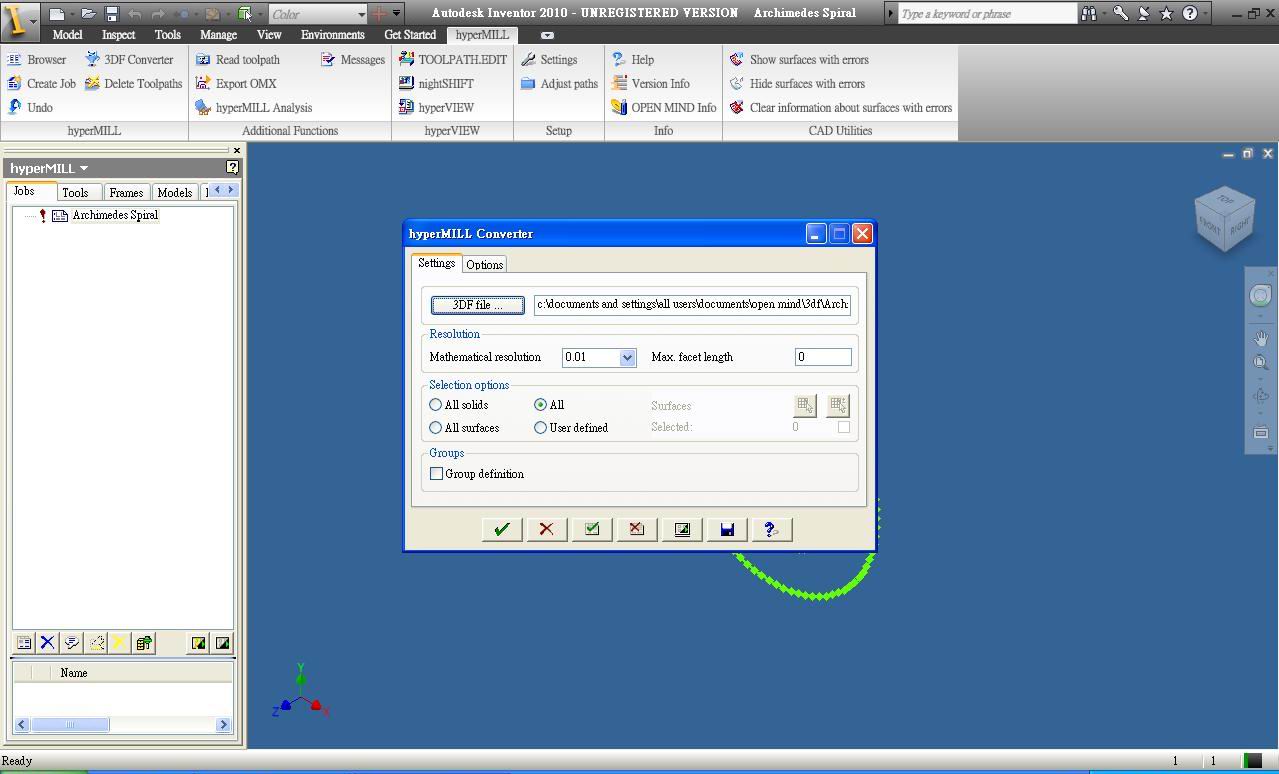Start hyperMILL Analysis
1279x774 pixels.
coord(254,108)
